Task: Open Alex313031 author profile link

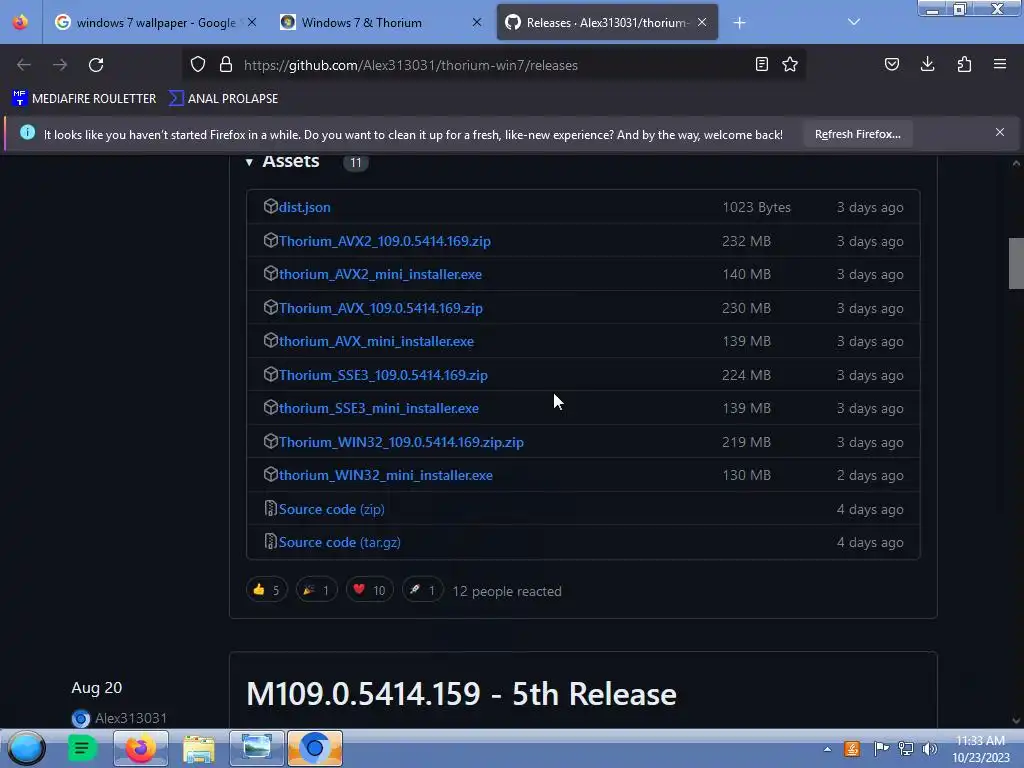Action: [131, 718]
